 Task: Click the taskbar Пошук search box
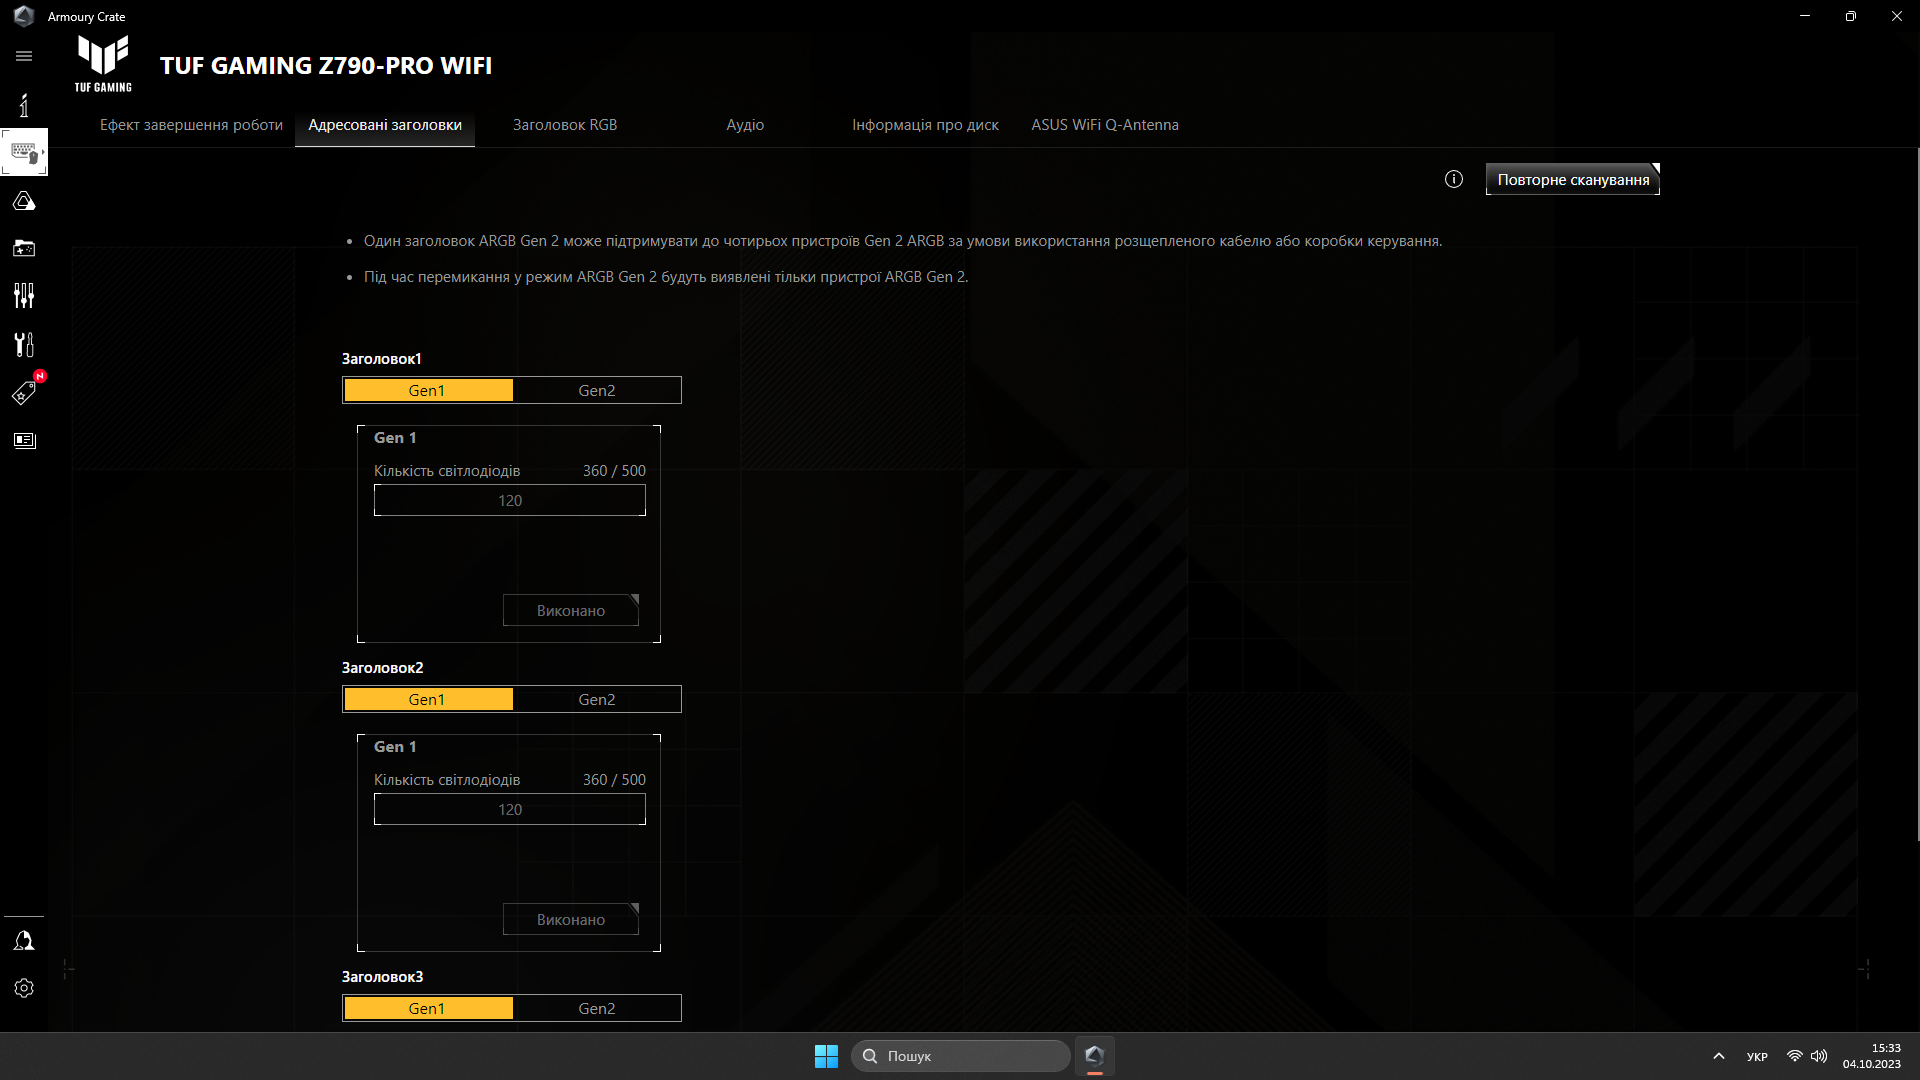(960, 1056)
